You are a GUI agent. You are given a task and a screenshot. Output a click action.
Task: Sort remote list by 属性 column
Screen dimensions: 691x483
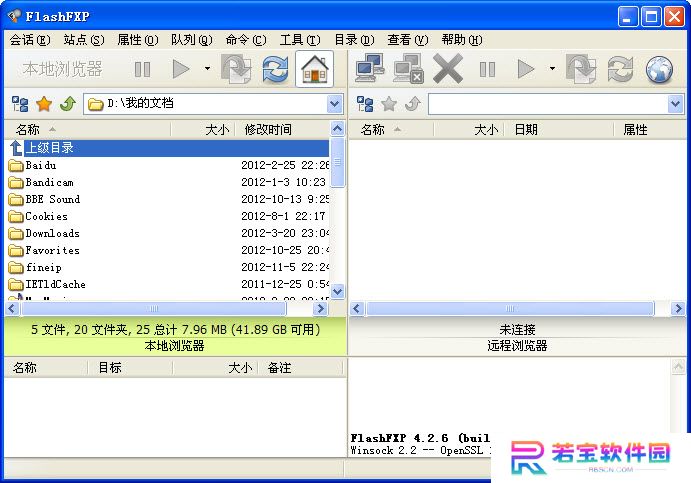[649, 130]
